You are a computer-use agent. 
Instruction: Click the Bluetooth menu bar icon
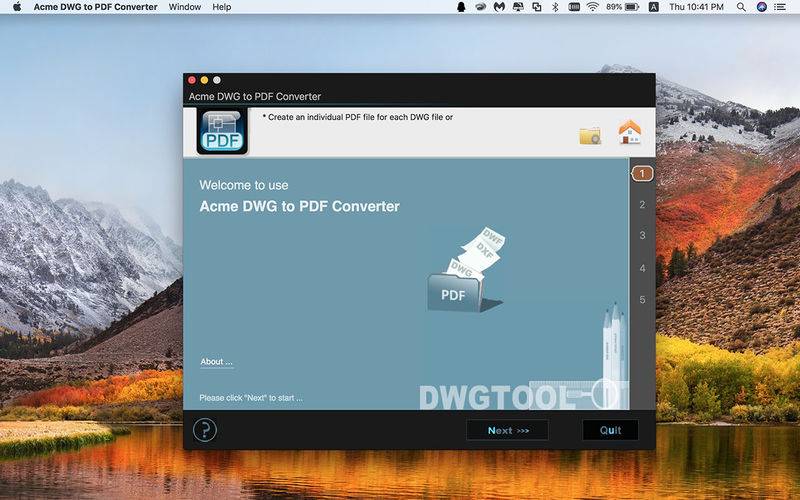click(x=555, y=7)
